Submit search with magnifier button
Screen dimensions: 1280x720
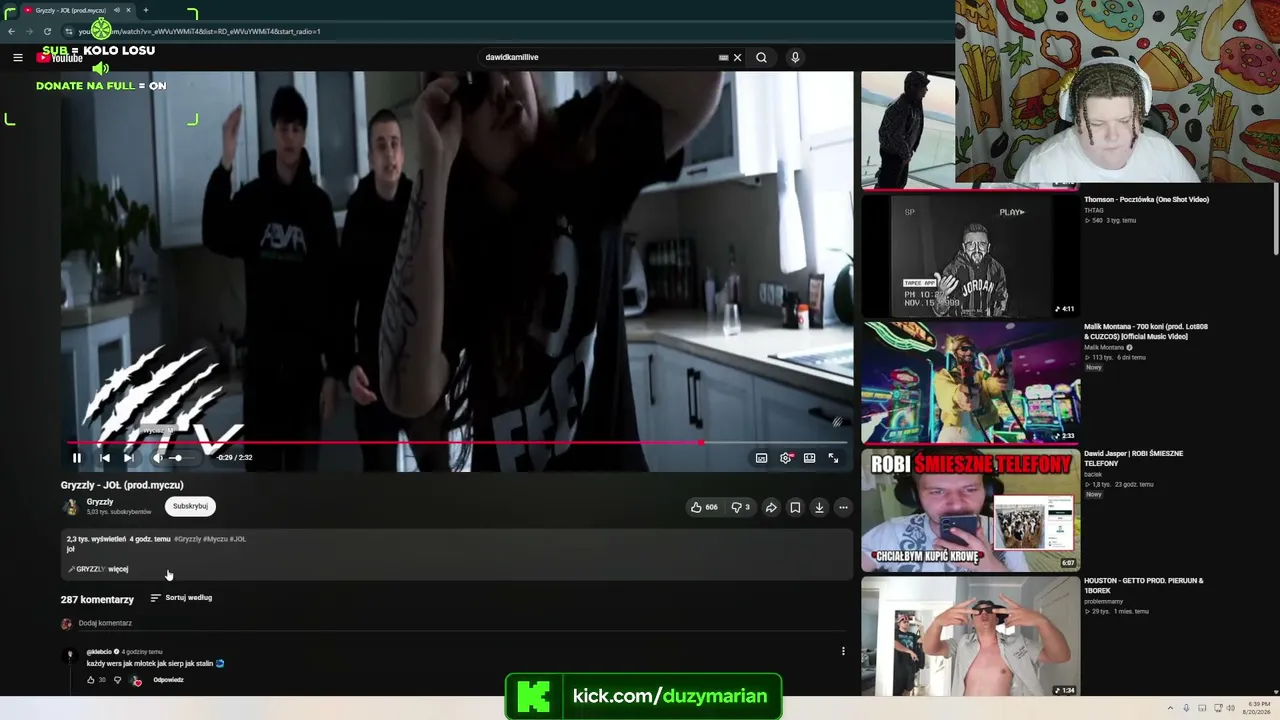(x=761, y=57)
